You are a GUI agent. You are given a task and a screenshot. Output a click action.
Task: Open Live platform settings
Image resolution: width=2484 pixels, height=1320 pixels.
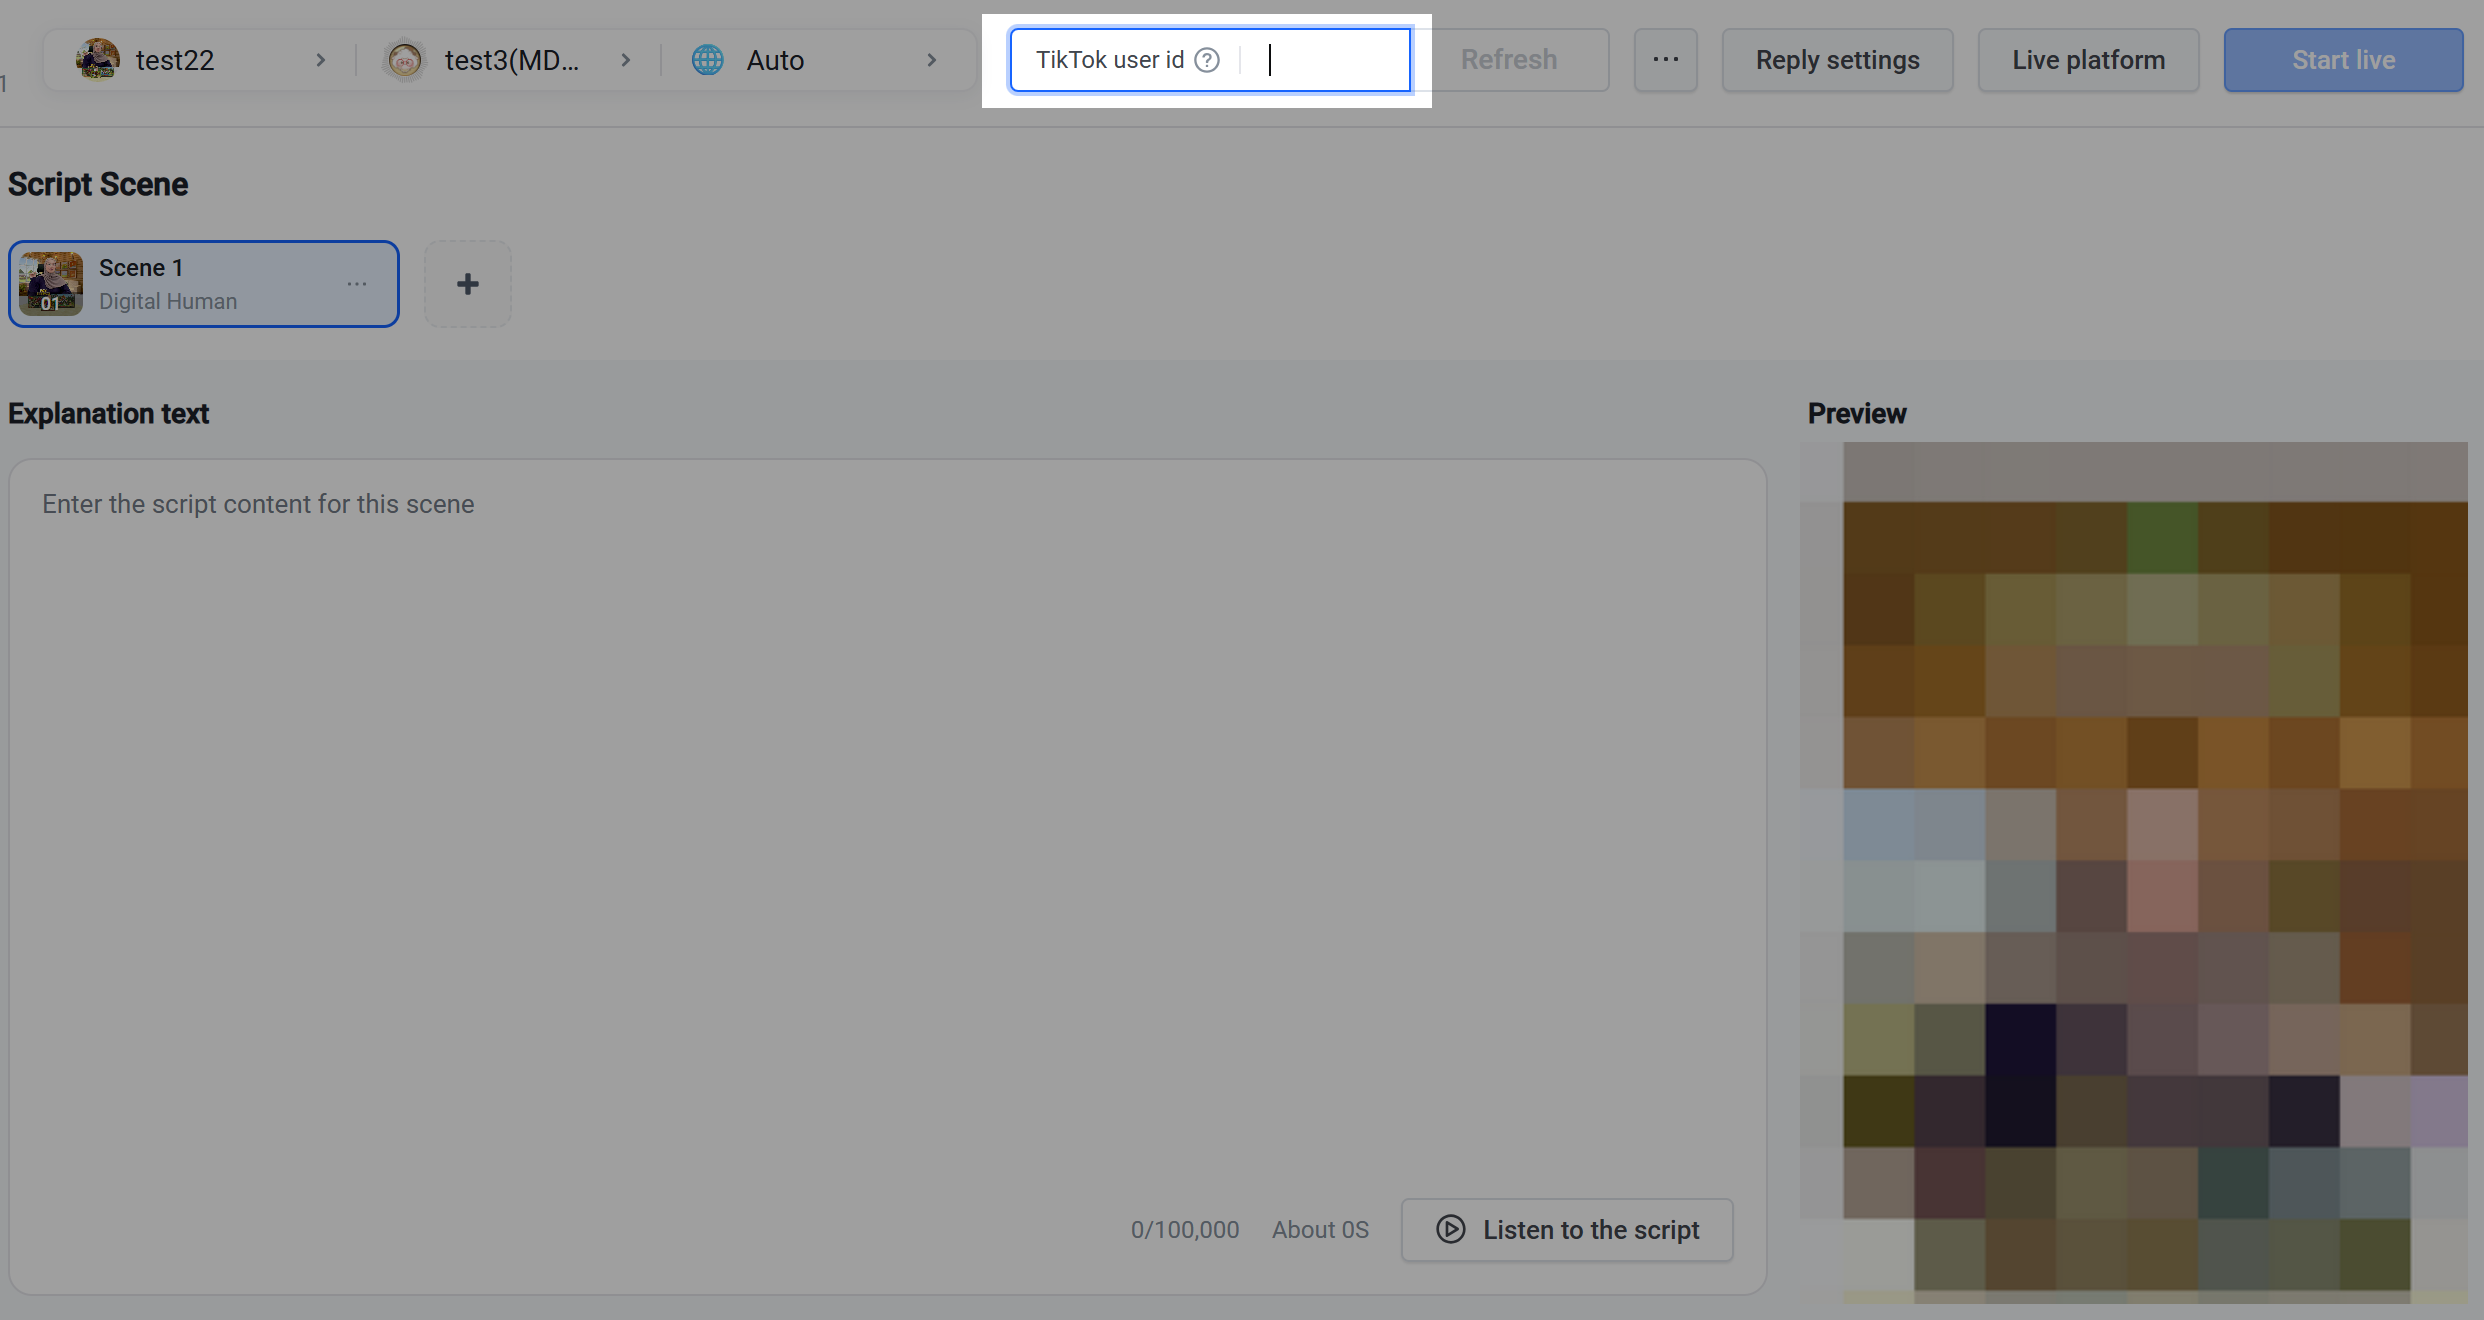(x=2088, y=60)
